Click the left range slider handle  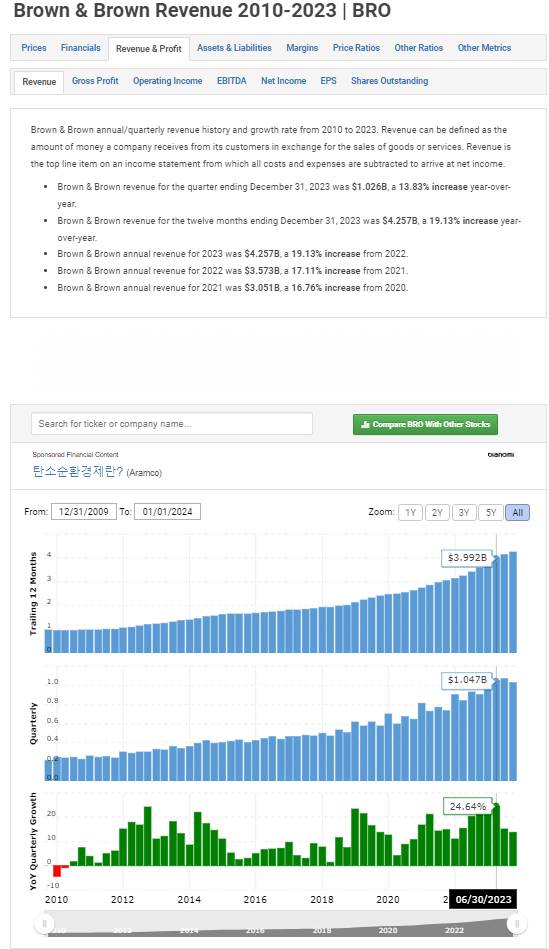click(44, 924)
